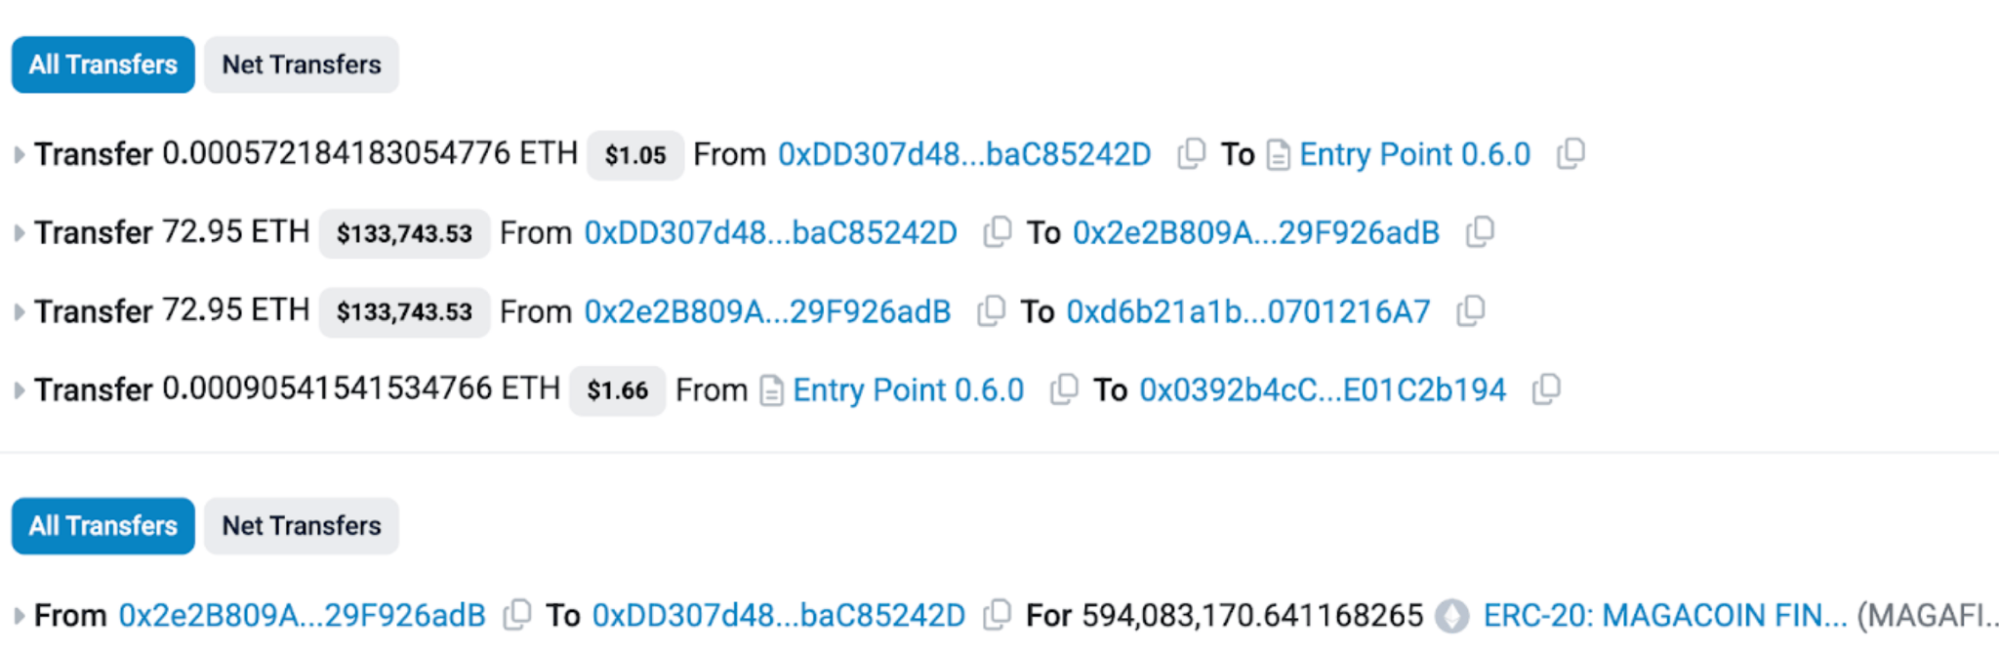Open the 0x0392b4cC...E01C2b194 address link
Screen dimensions: 1999x667
pyautogui.click(x=1322, y=389)
